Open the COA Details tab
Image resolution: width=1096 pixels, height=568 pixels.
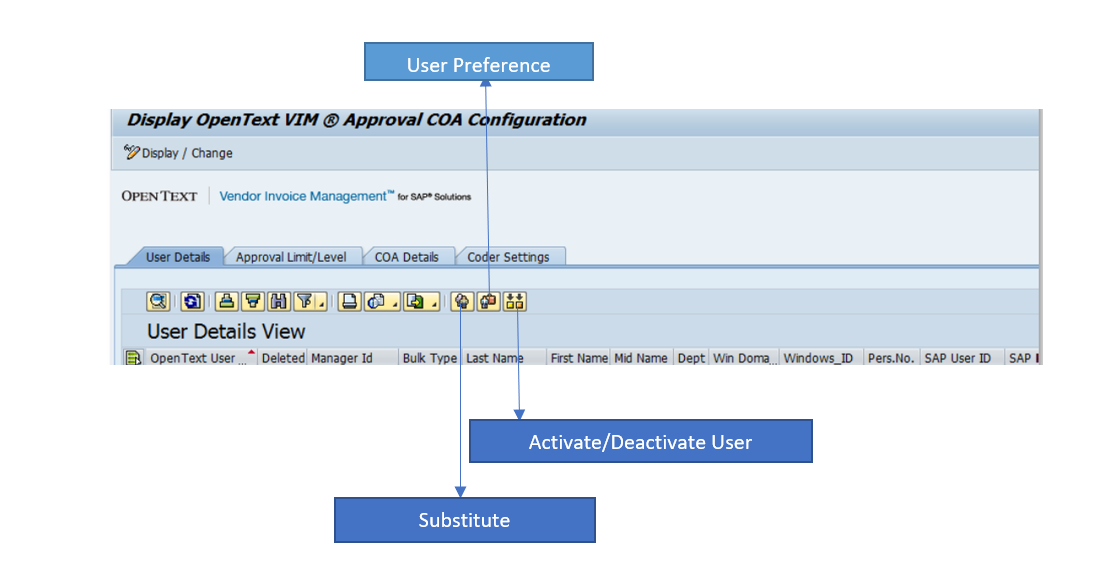tap(407, 257)
